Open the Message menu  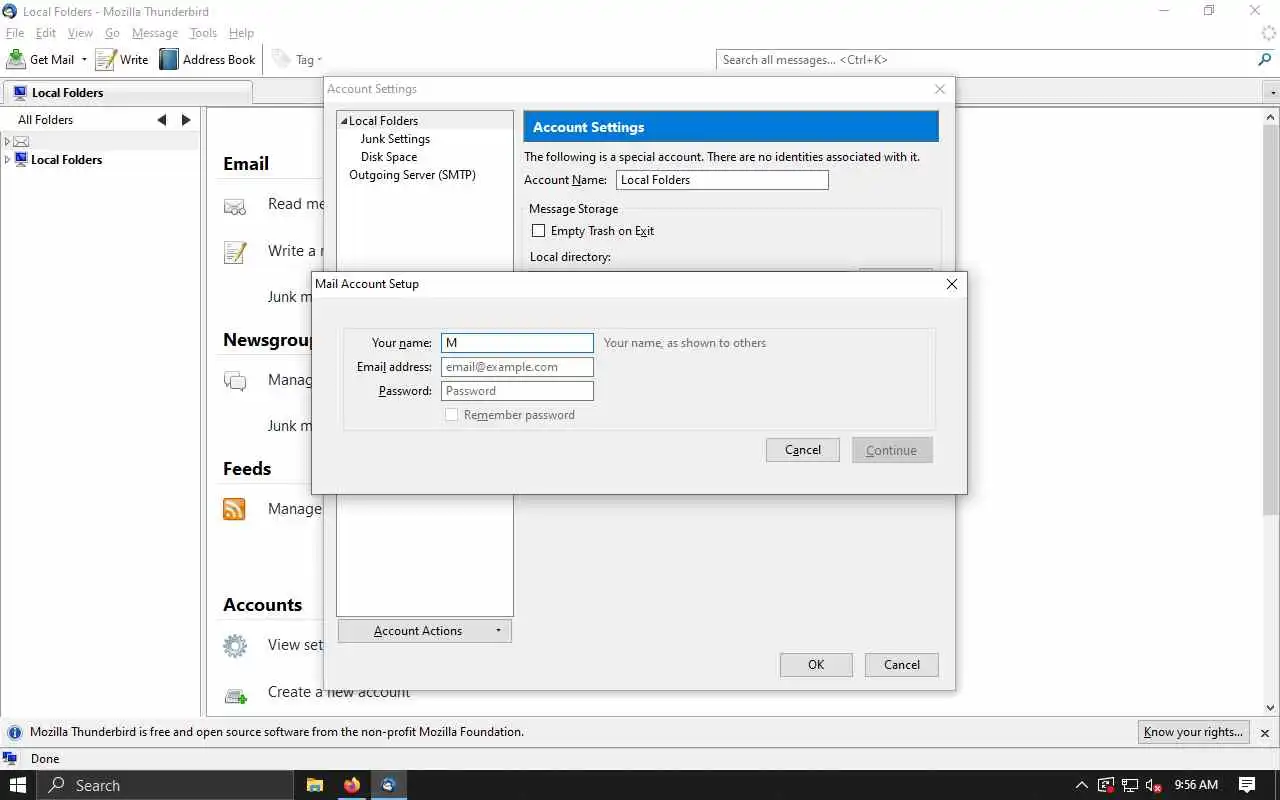(155, 33)
